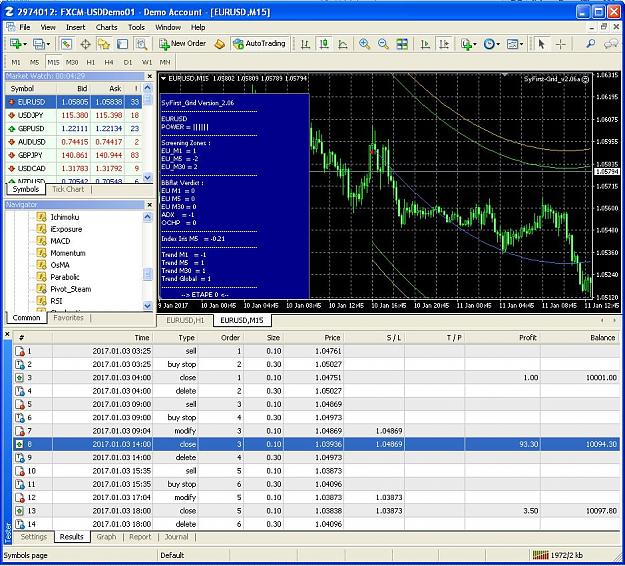Image resolution: width=625 pixels, height=566 pixels.
Task: Switch chart to line chart icon
Action: 342,44
